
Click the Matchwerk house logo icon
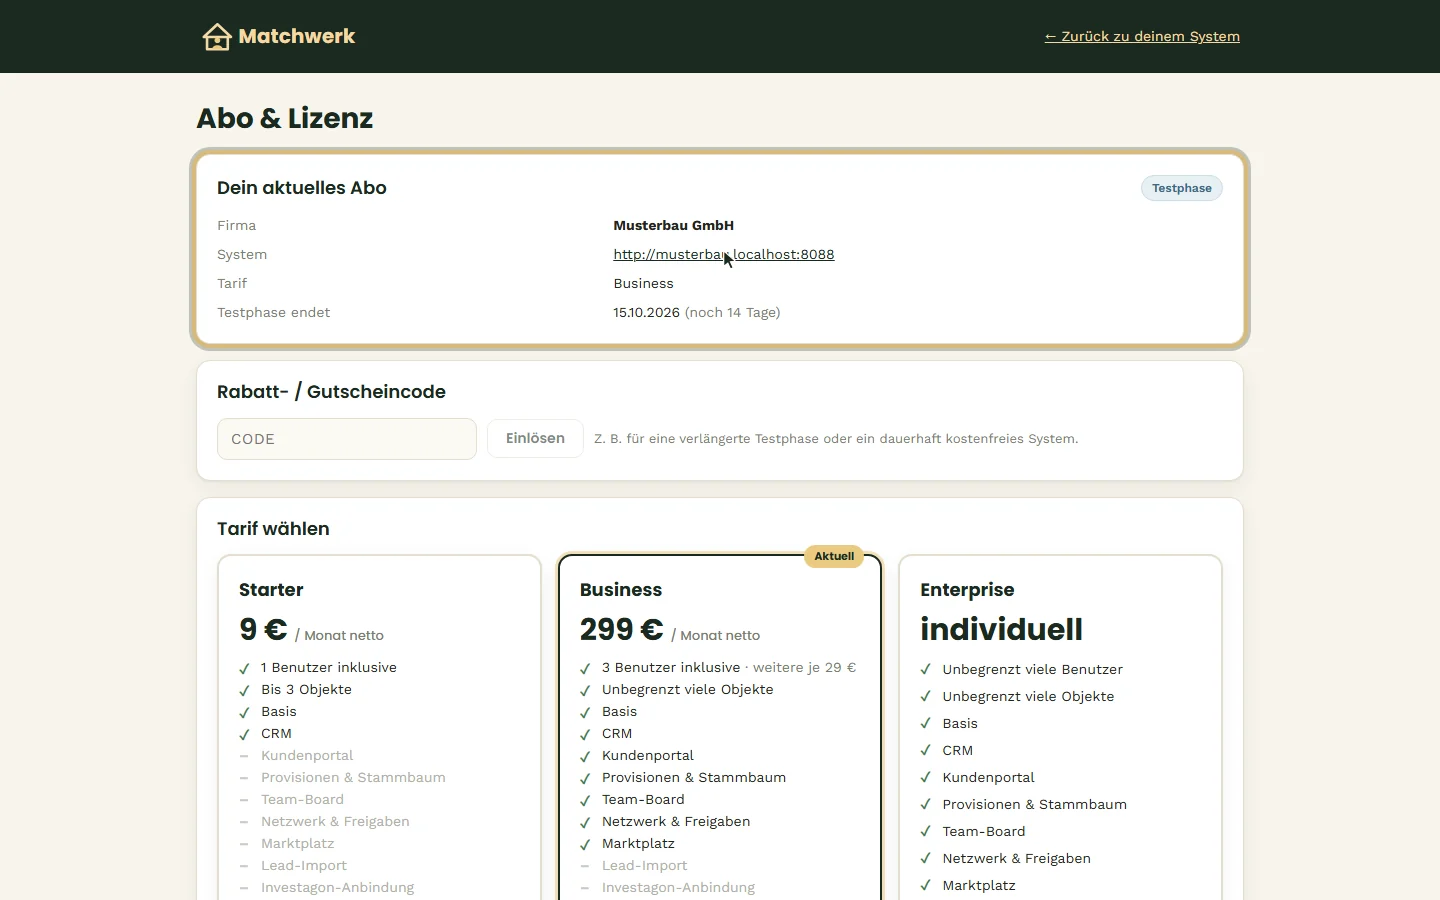(217, 37)
